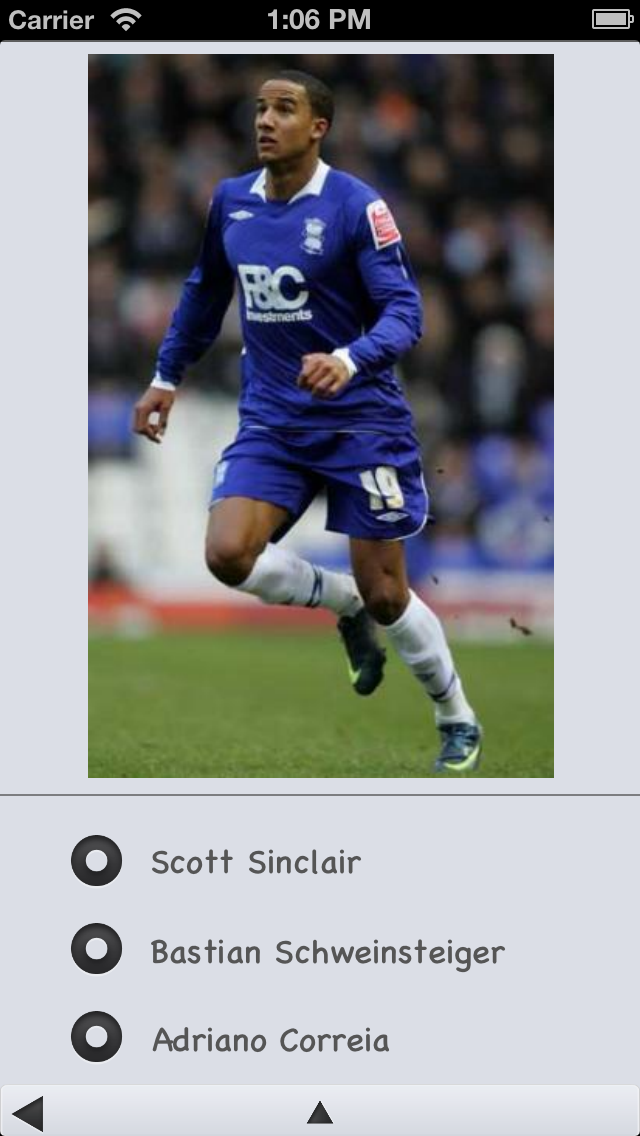Choose the 'Scott Sinclair' answer text

256,862
